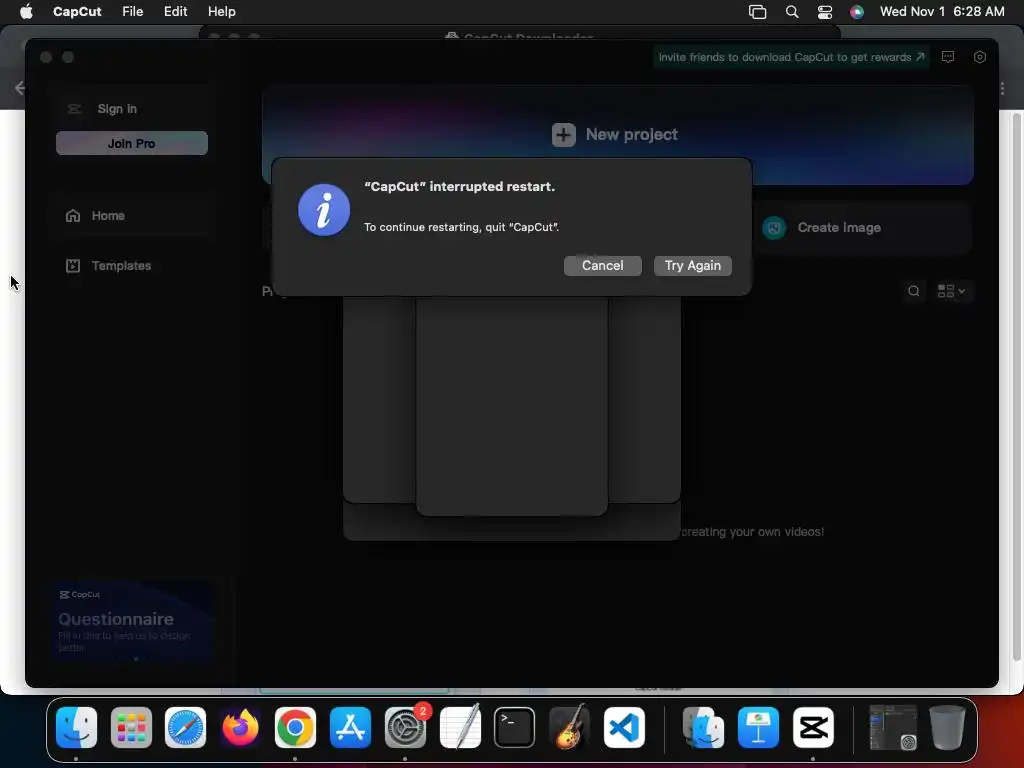The width and height of the screenshot is (1024, 768).
Task: Open the CapCut menu in menu bar
Action: click(x=77, y=11)
